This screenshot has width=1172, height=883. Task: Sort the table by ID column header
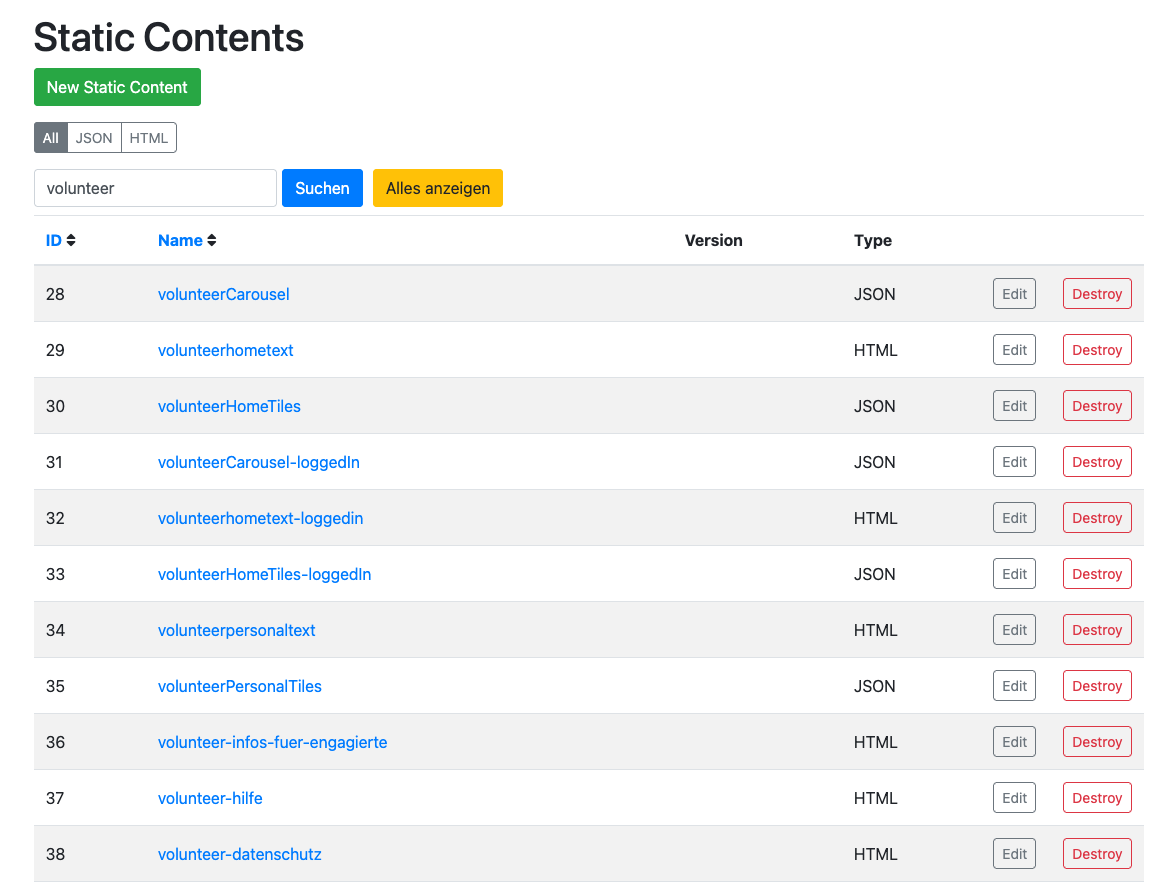point(54,240)
